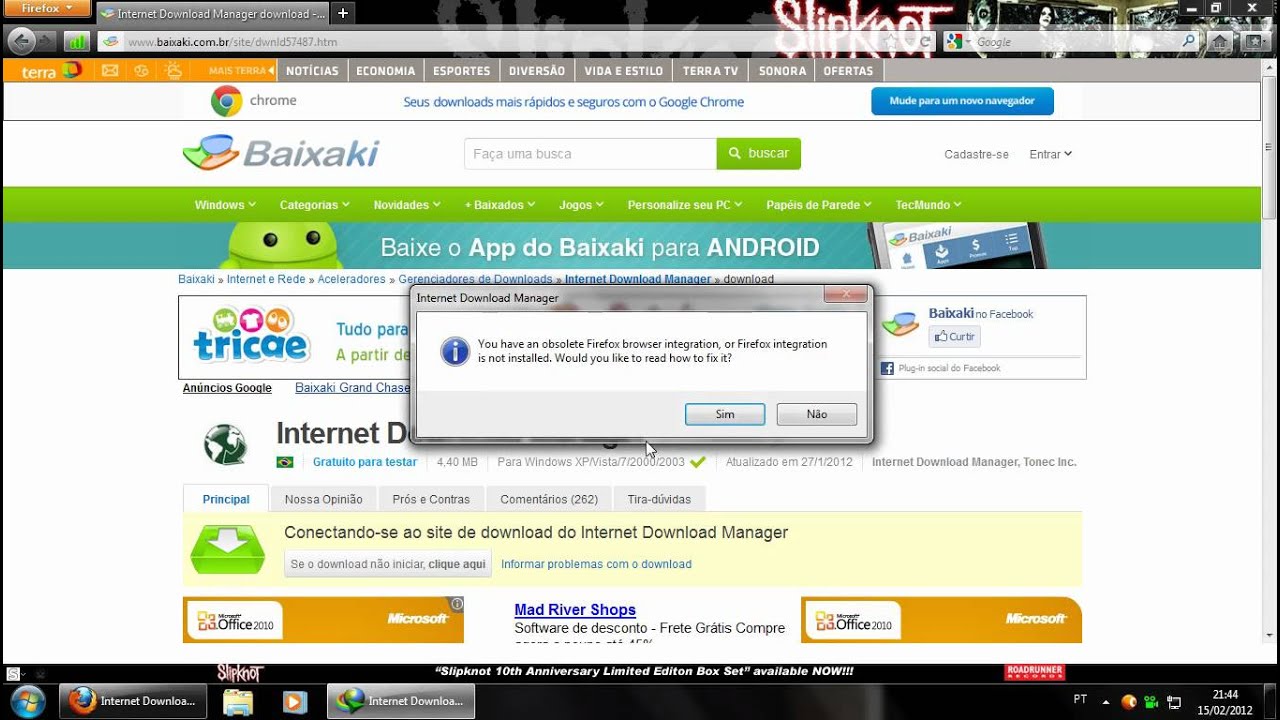Viewport: 1280px width, 720px height.
Task: Expand the Novidades dropdown menu
Action: pos(407,205)
